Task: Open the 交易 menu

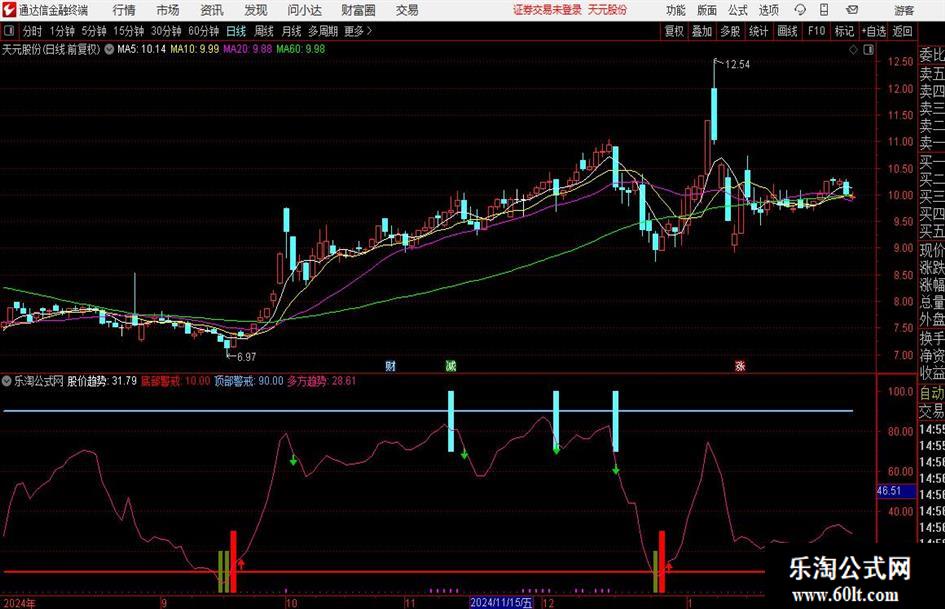Action: (407, 10)
